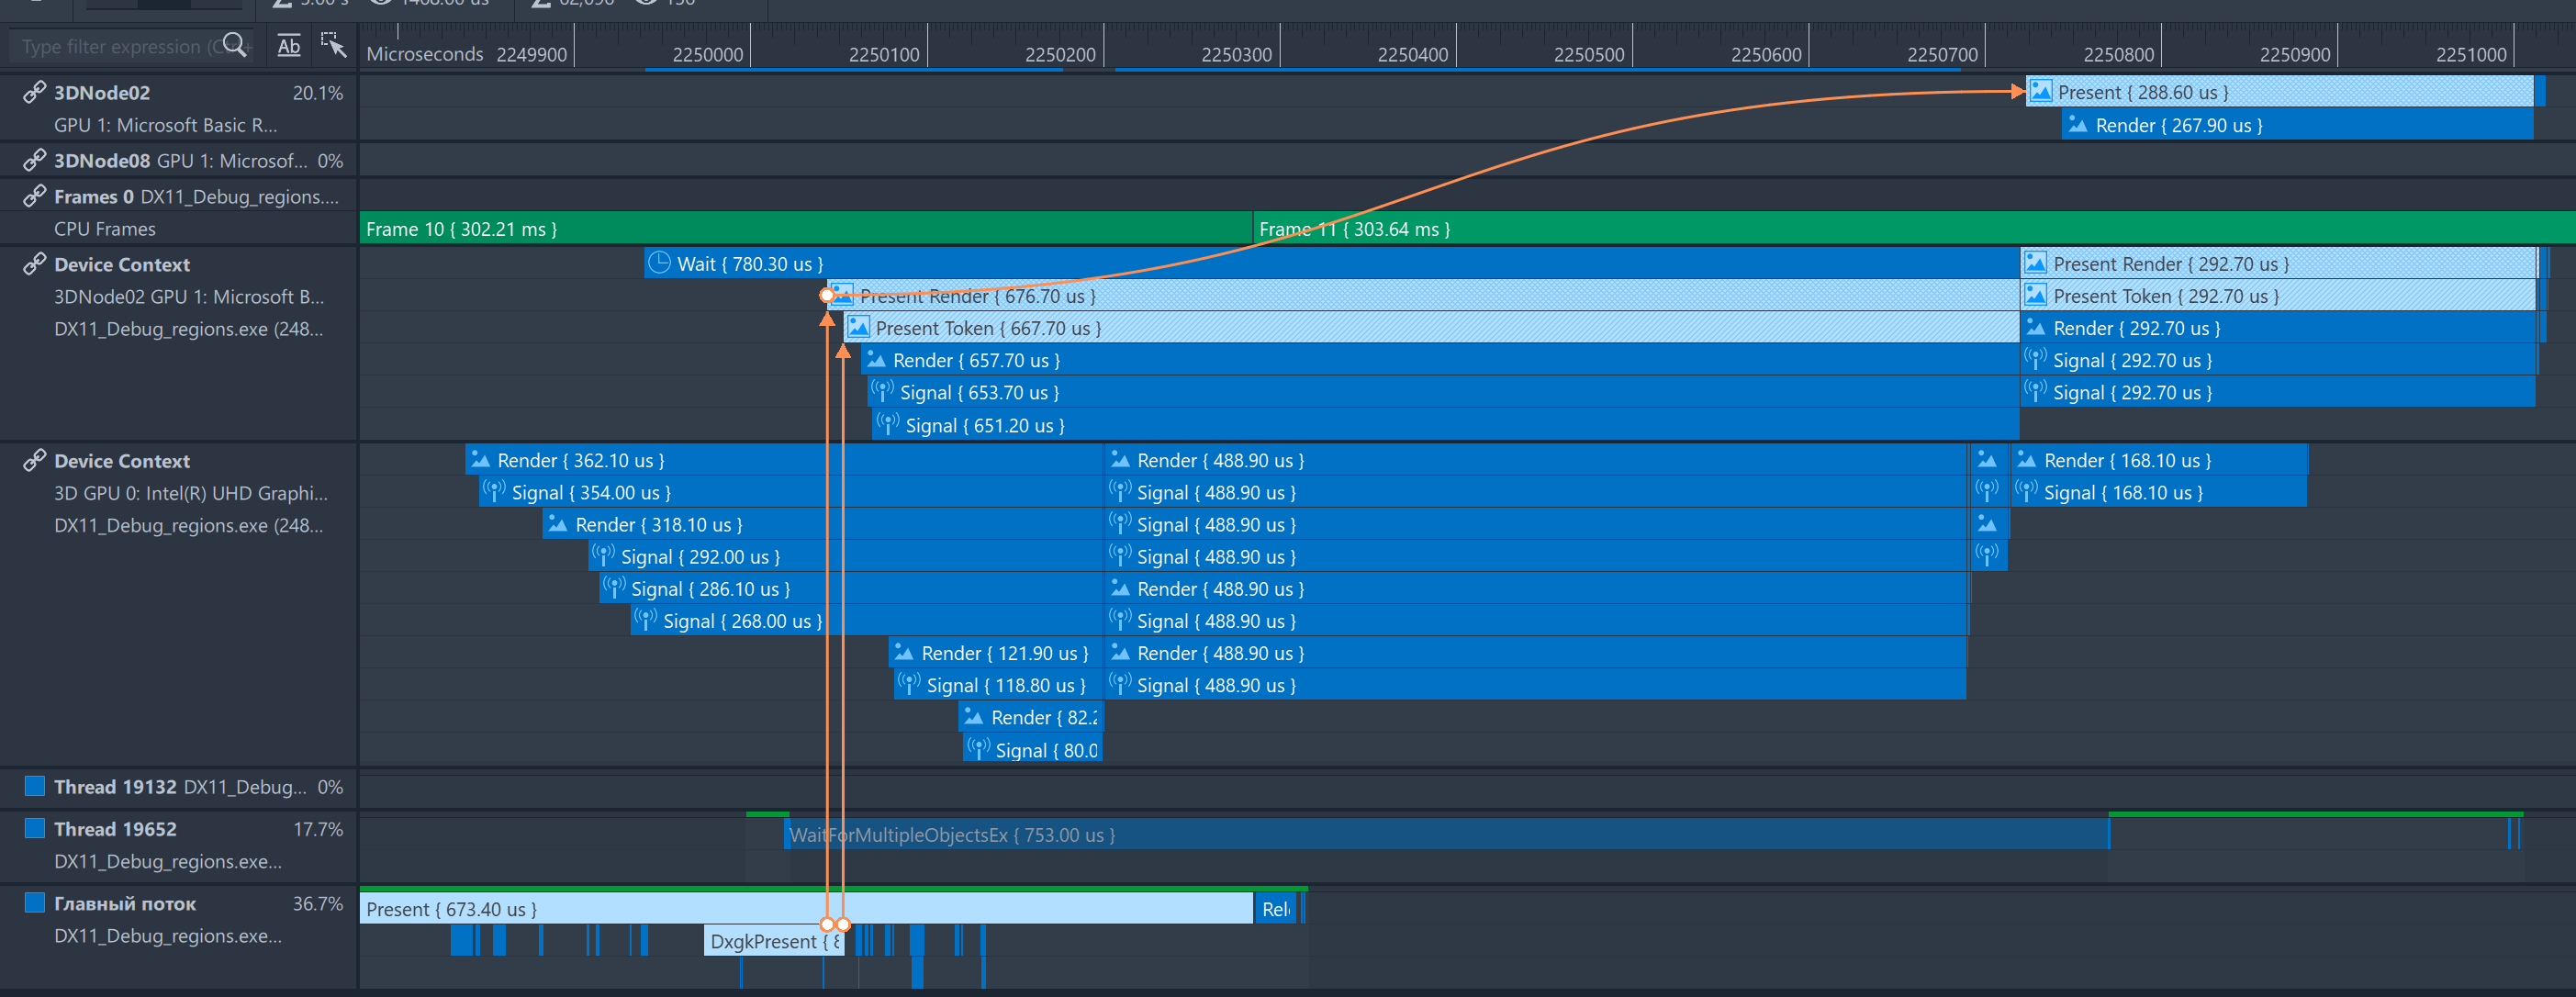Screen dimensions: 2576x997
Task: Click mountain icon on Render 82 task
Action: pos(973,716)
